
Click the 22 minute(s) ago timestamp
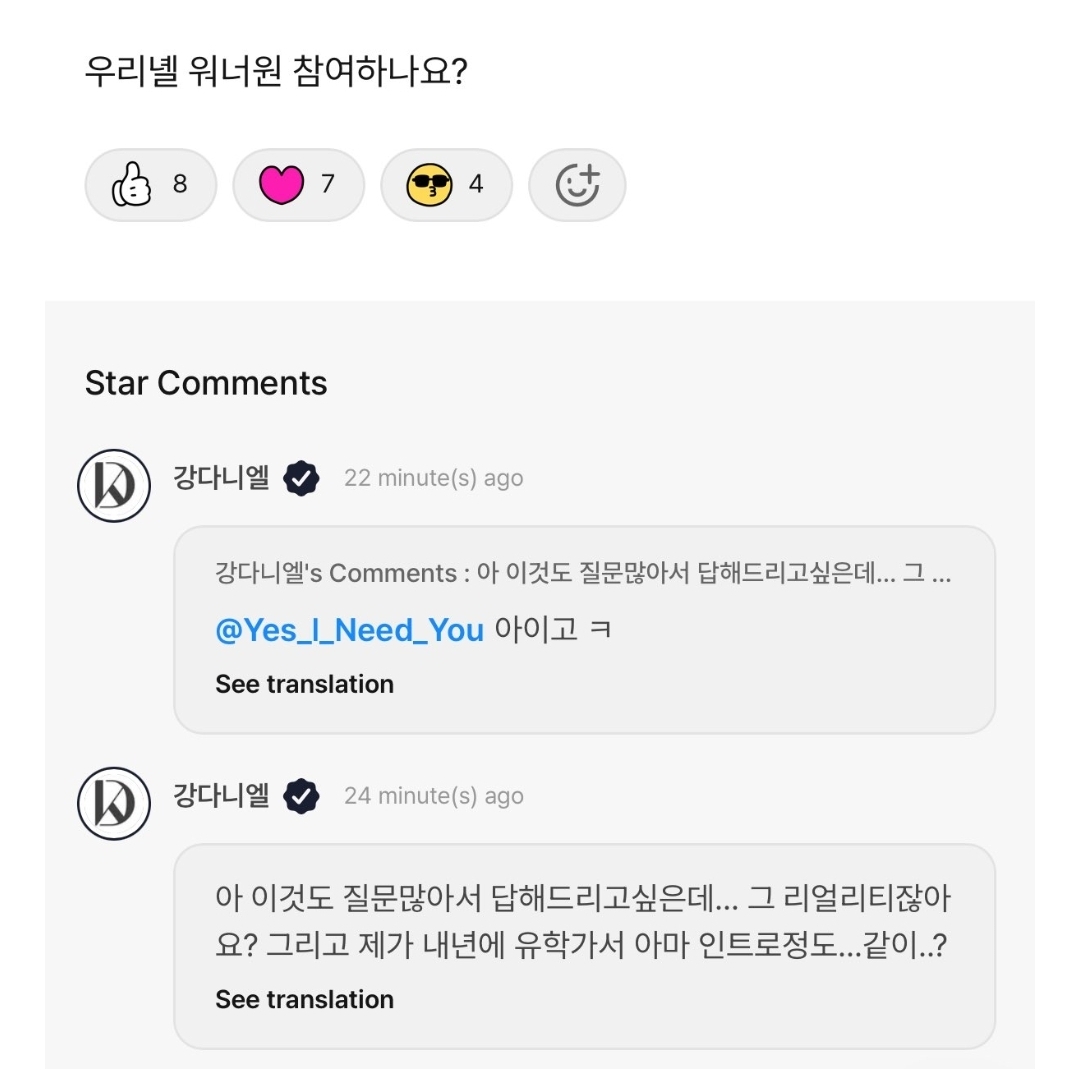tap(434, 478)
